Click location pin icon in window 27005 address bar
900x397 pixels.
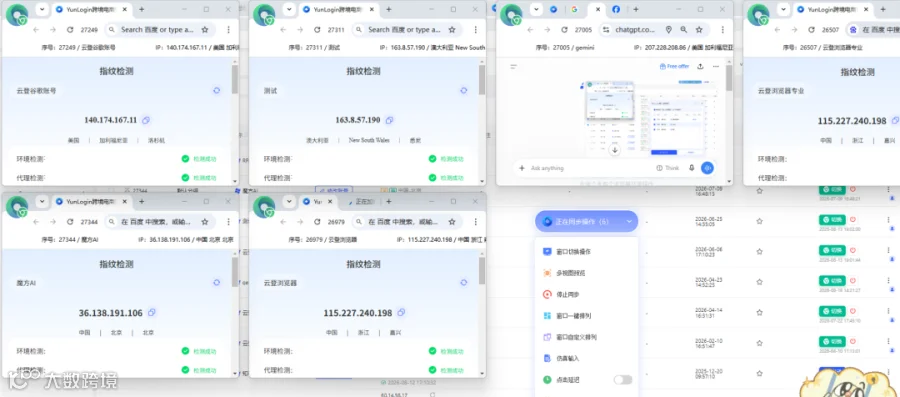(669, 30)
